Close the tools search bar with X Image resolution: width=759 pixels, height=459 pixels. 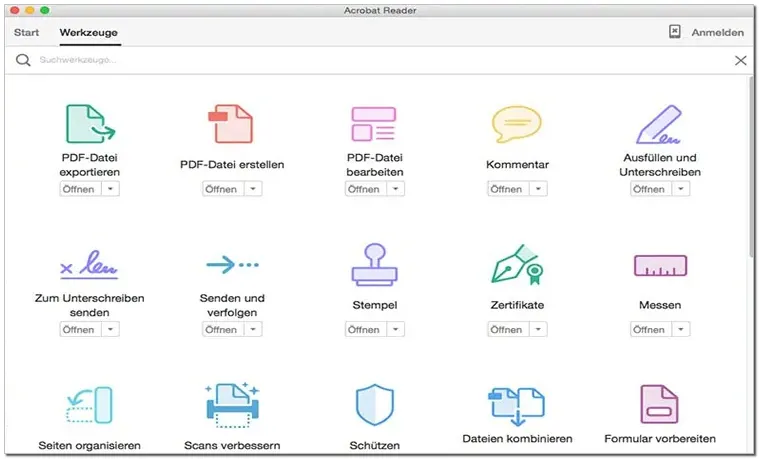click(741, 60)
